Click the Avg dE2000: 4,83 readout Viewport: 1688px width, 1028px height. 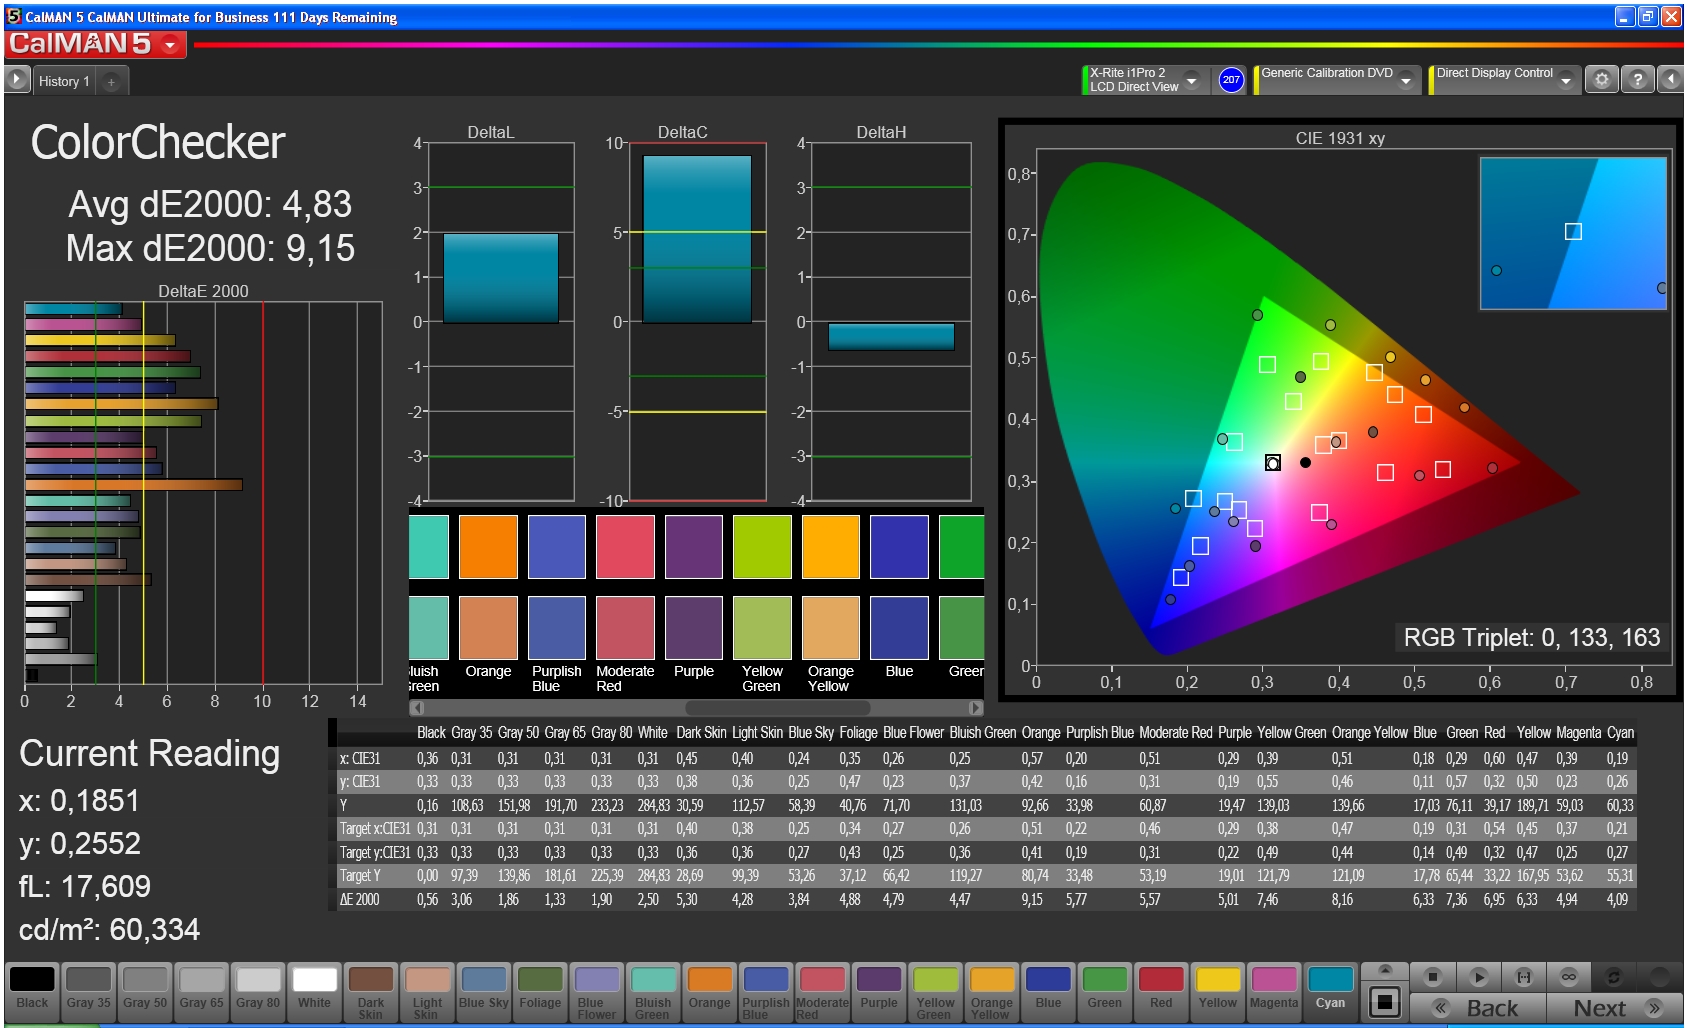tap(210, 205)
